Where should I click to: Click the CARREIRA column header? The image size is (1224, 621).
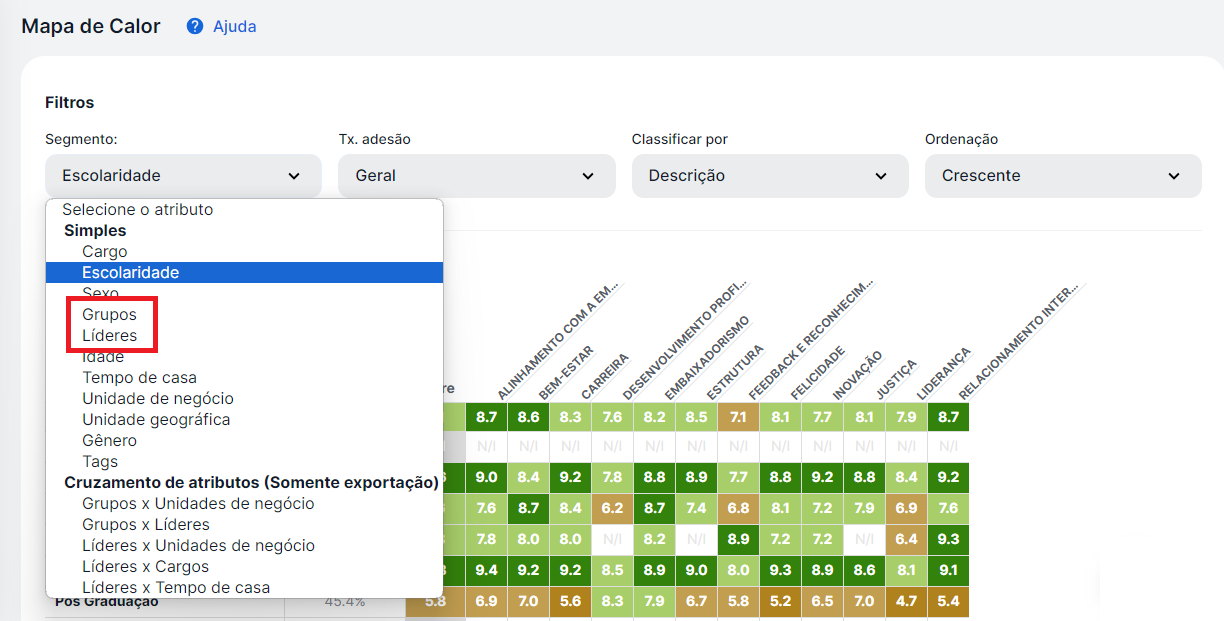tap(604, 377)
